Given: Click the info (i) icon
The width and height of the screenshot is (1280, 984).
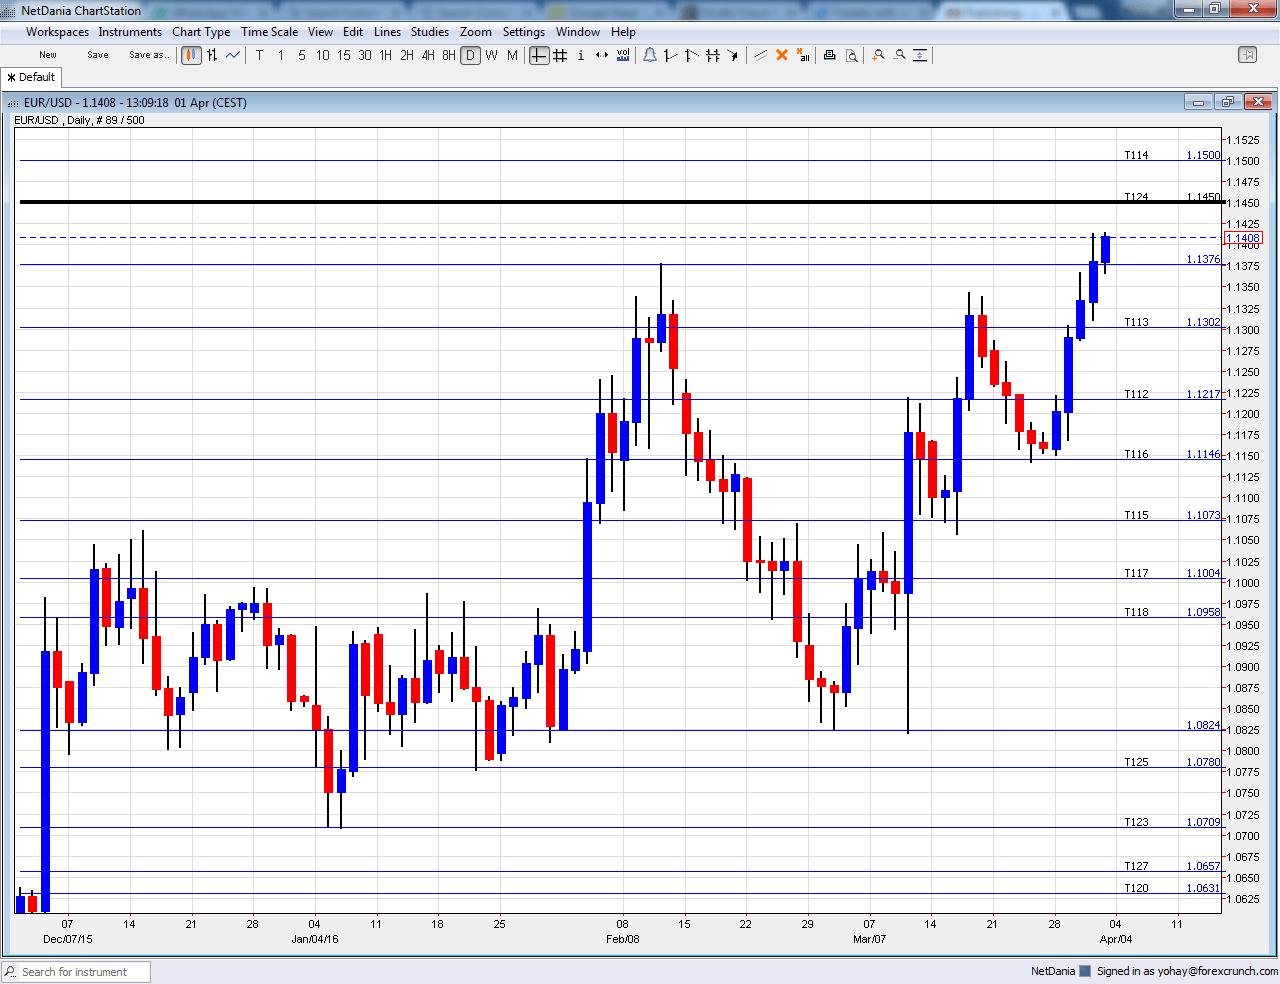Looking at the screenshot, I should tap(581, 55).
